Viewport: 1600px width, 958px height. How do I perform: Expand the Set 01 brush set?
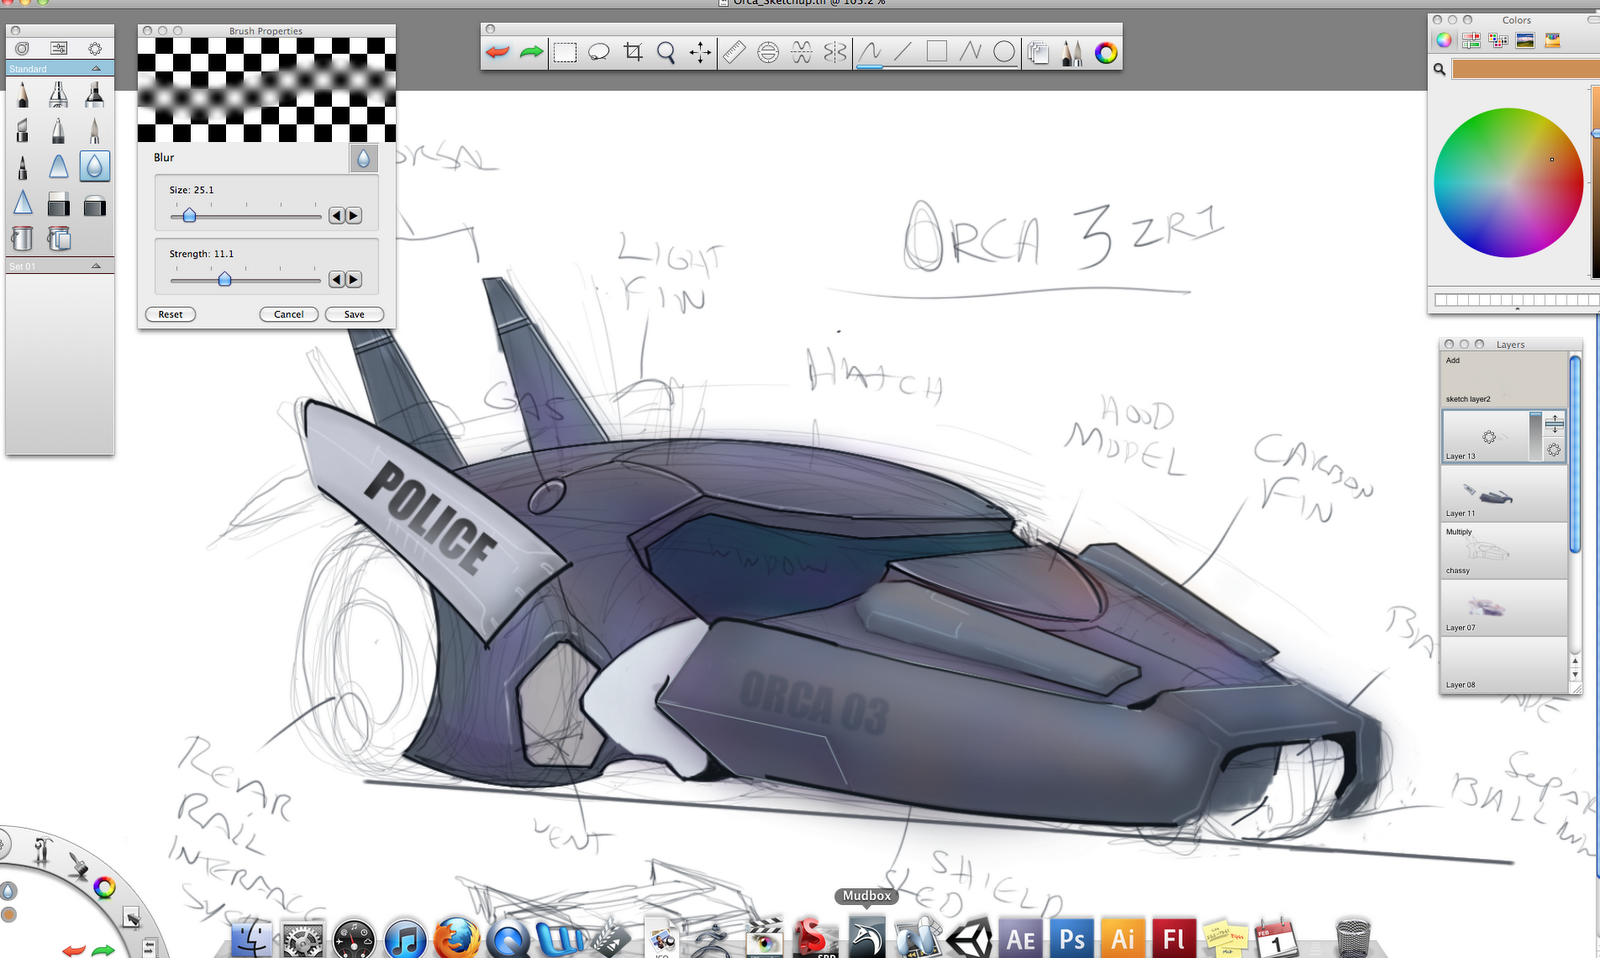point(96,266)
